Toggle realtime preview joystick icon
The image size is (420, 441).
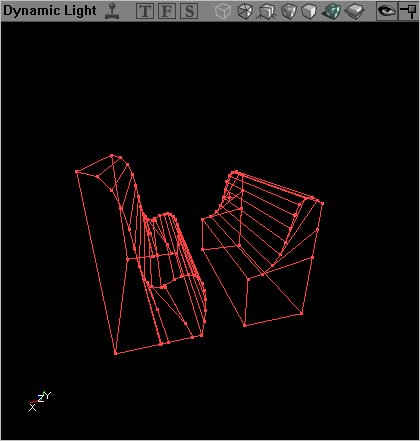pyautogui.click(x=112, y=11)
